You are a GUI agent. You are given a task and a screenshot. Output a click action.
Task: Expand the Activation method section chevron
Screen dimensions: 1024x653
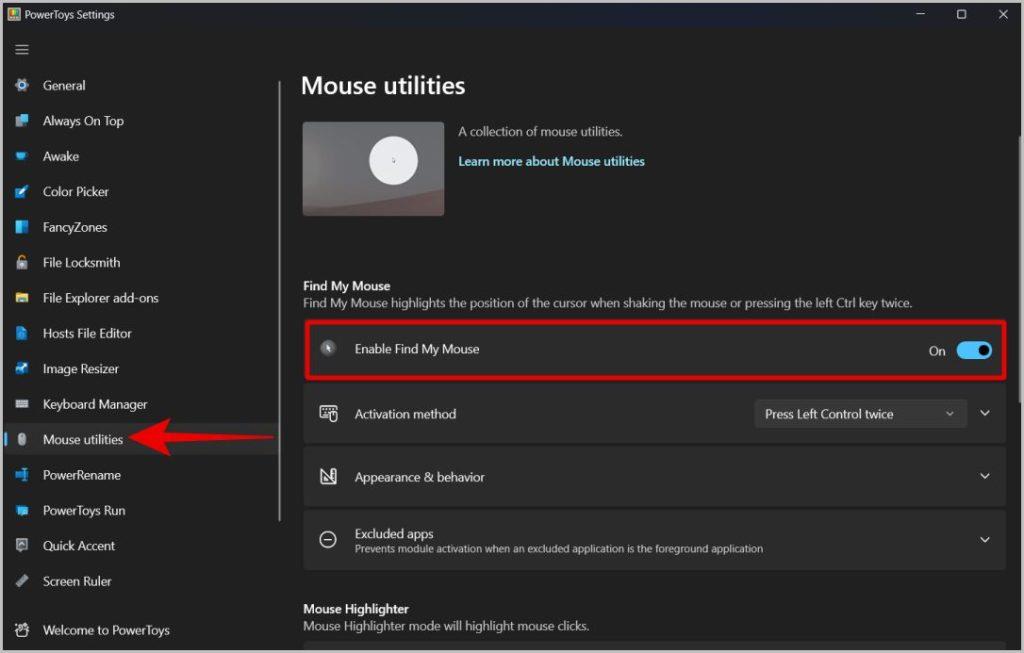point(985,413)
